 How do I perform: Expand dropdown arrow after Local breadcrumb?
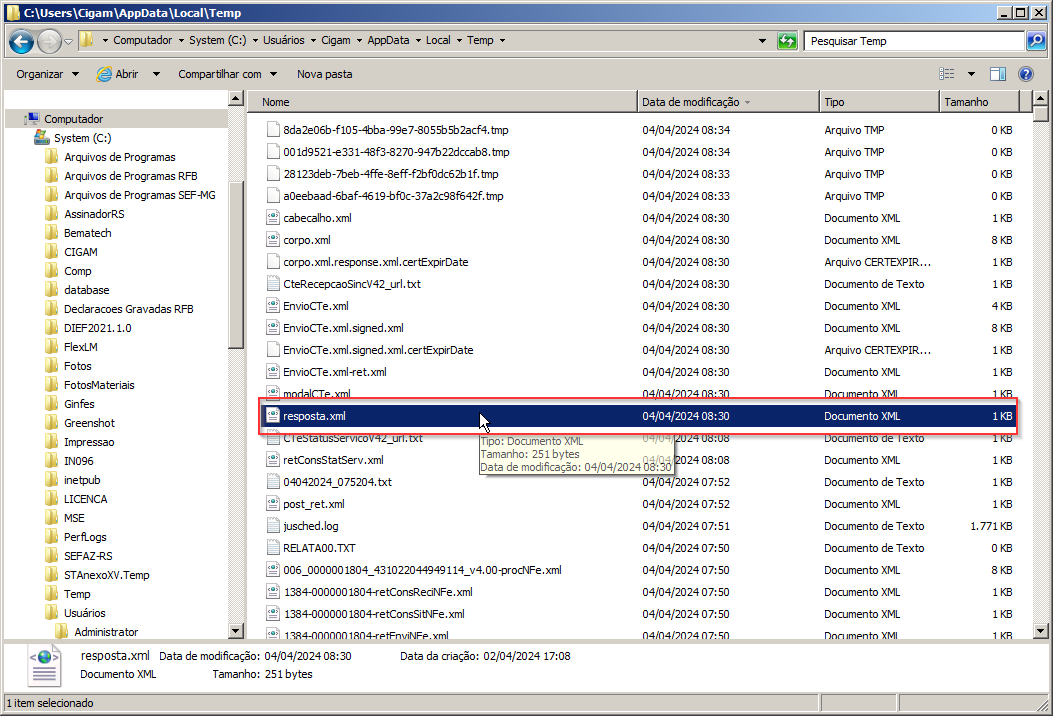click(x=459, y=40)
